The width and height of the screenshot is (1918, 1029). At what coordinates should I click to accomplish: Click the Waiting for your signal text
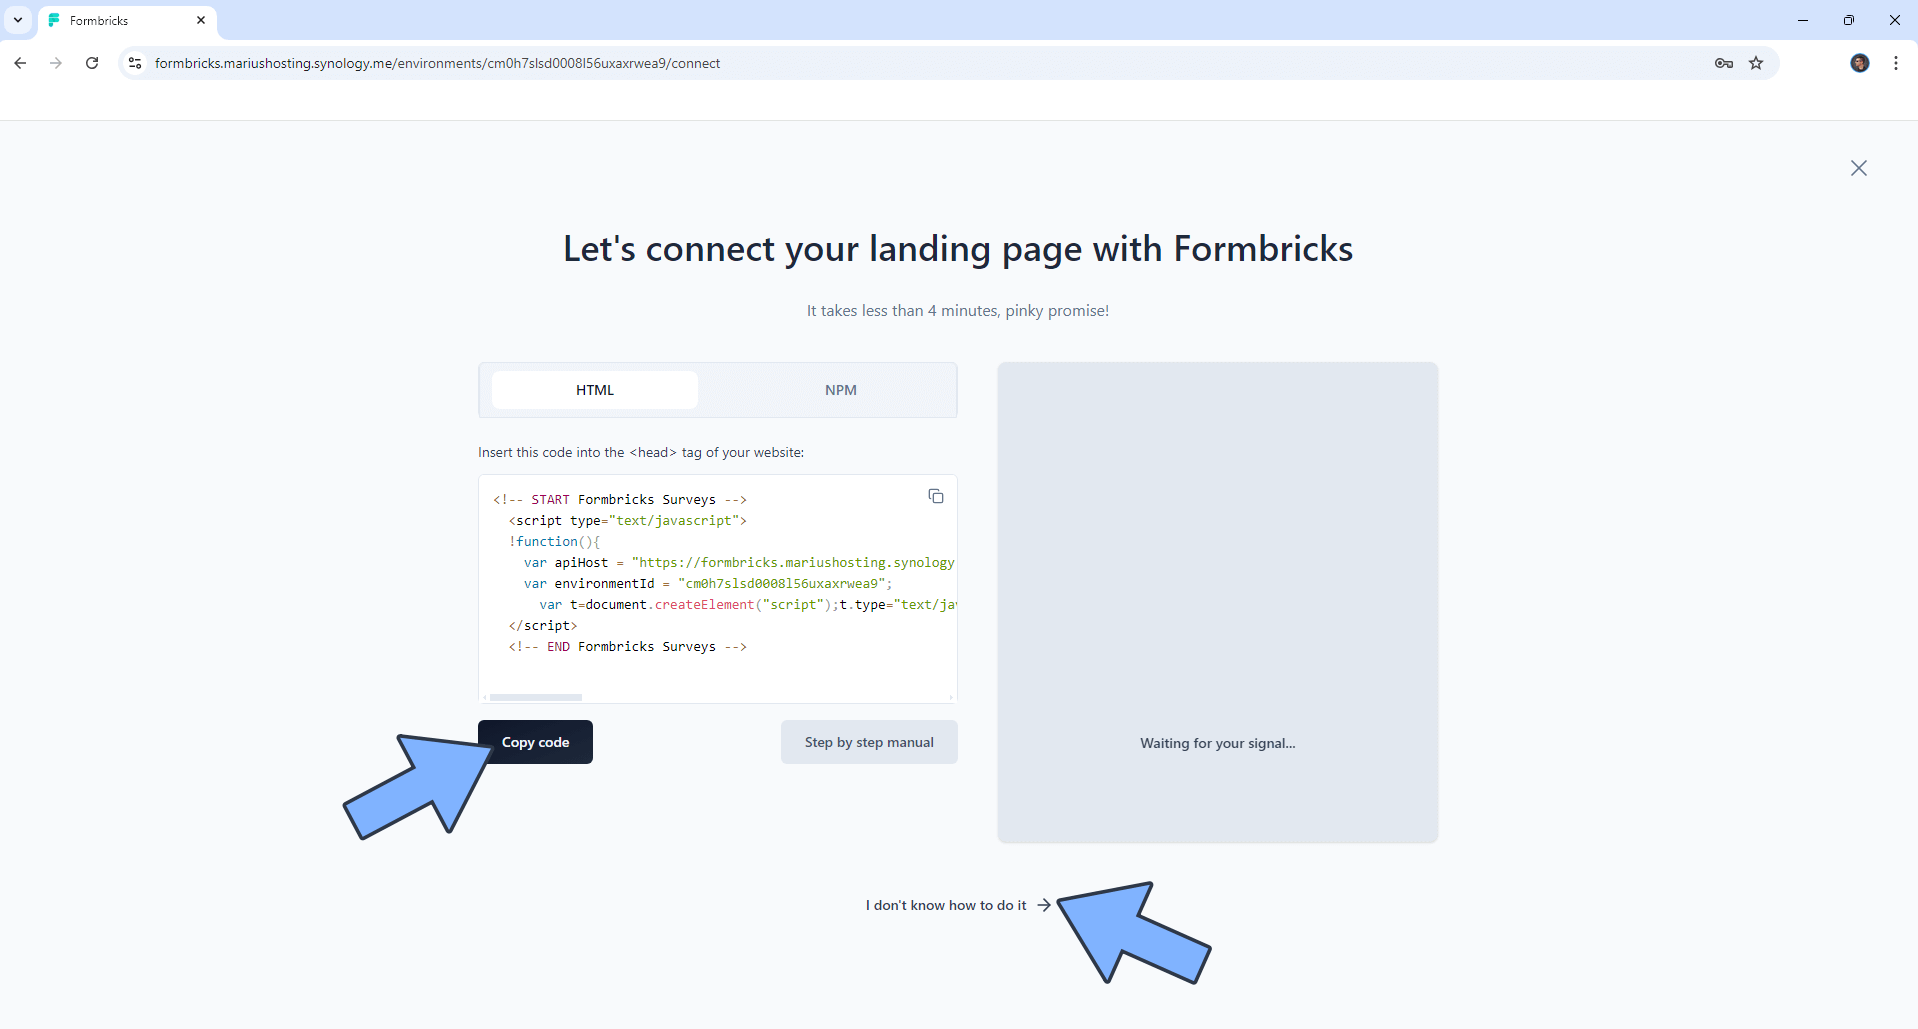(x=1218, y=743)
